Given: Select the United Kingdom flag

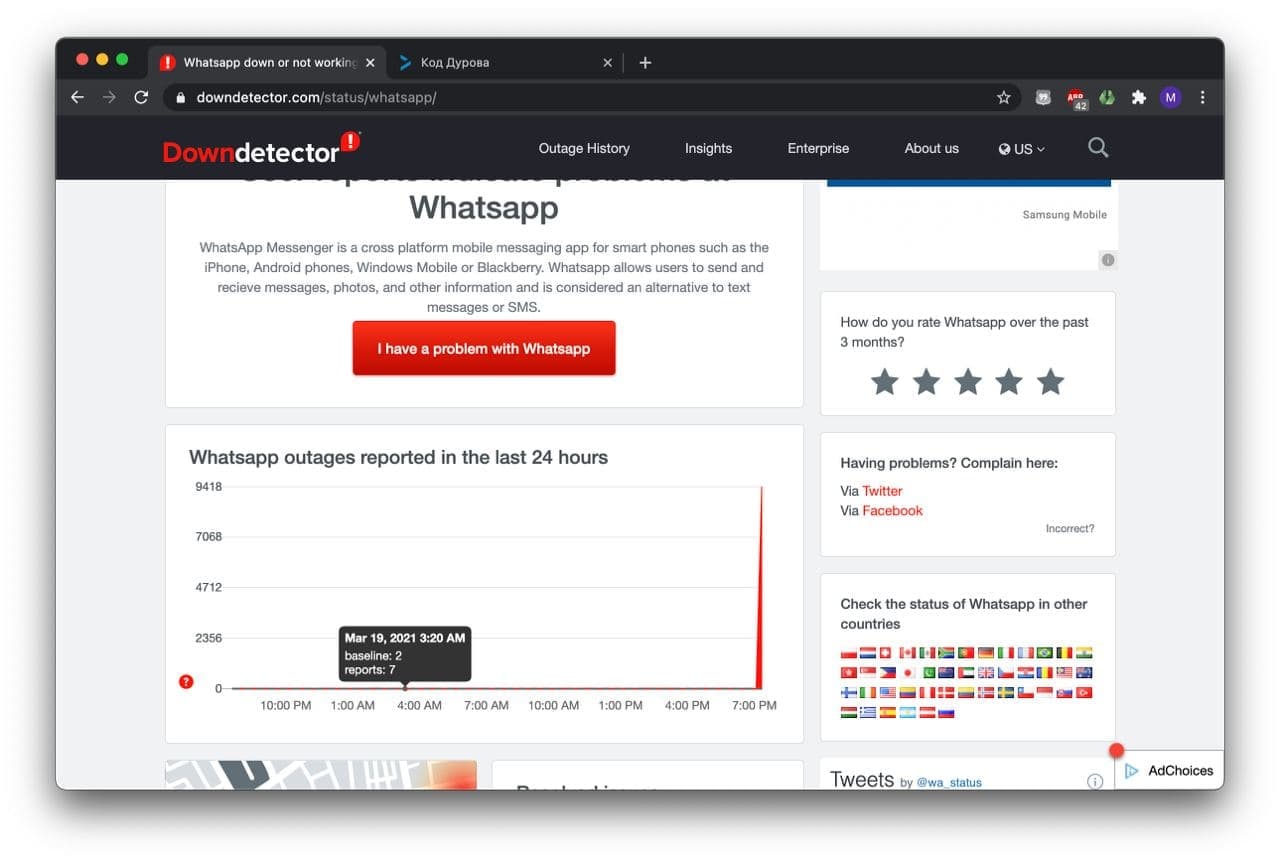Looking at the screenshot, I should click(986, 672).
